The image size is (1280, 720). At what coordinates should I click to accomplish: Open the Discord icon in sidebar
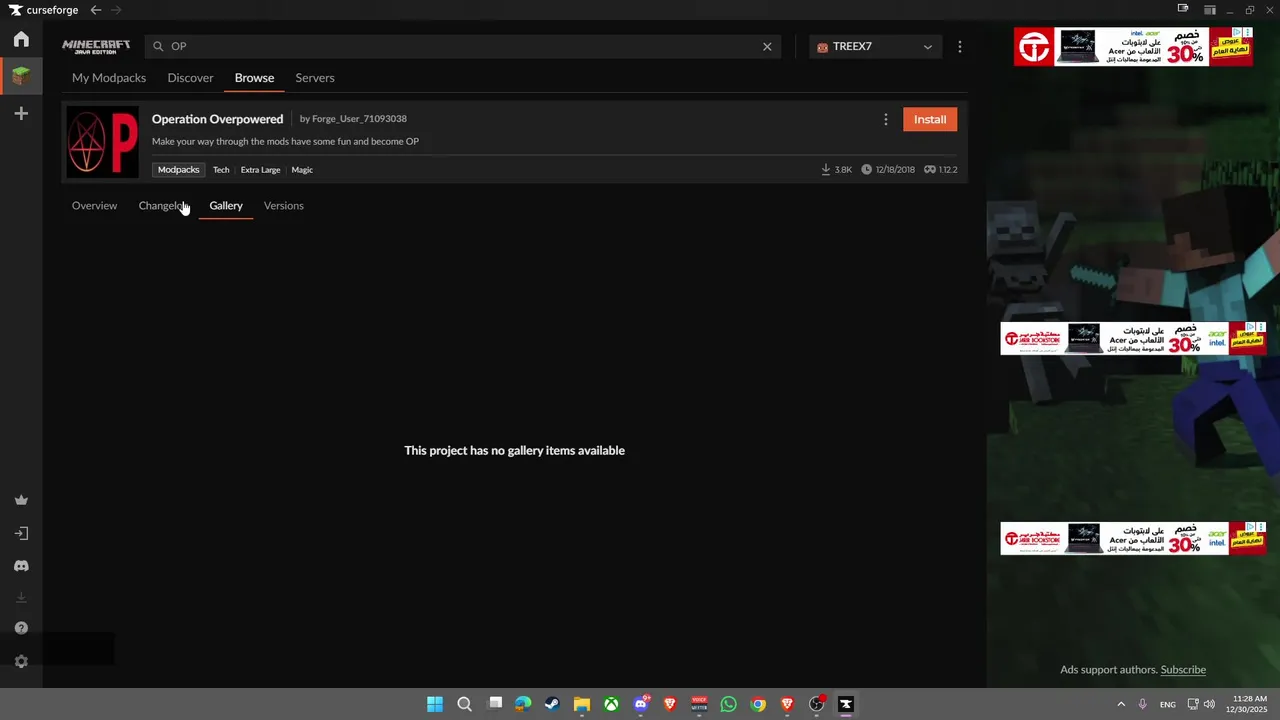click(x=21, y=566)
